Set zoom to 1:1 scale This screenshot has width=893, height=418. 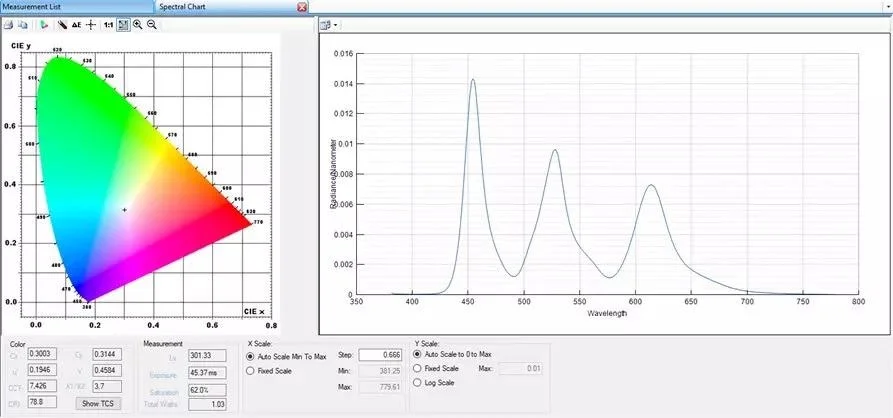(x=108, y=25)
